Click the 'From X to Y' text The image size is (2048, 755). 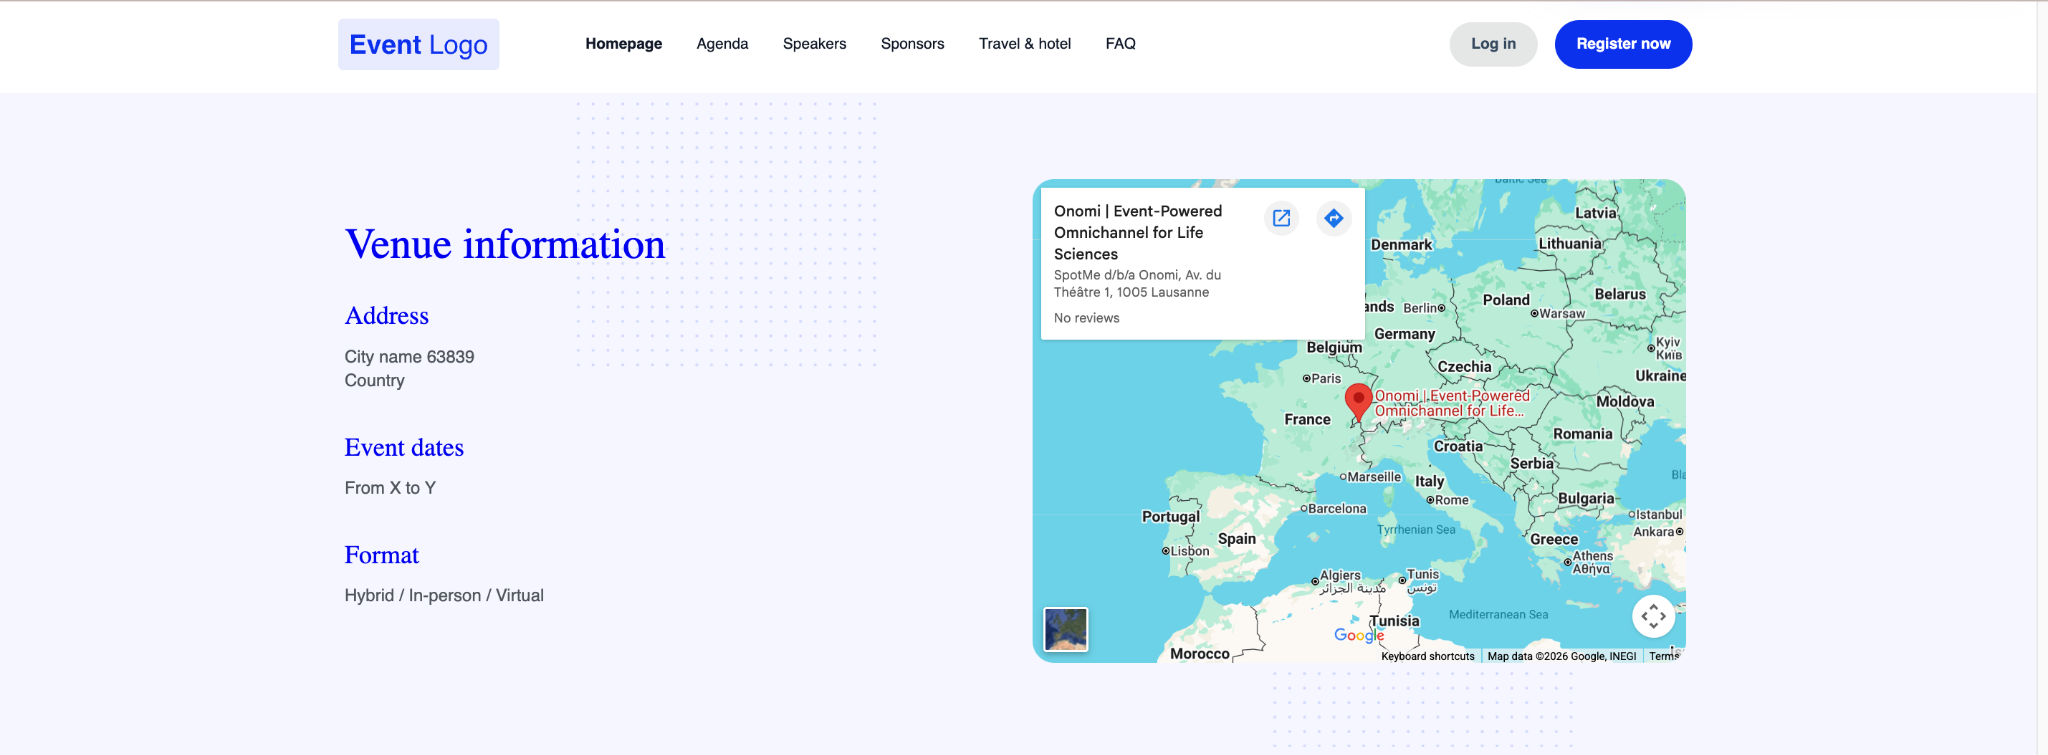point(390,488)
